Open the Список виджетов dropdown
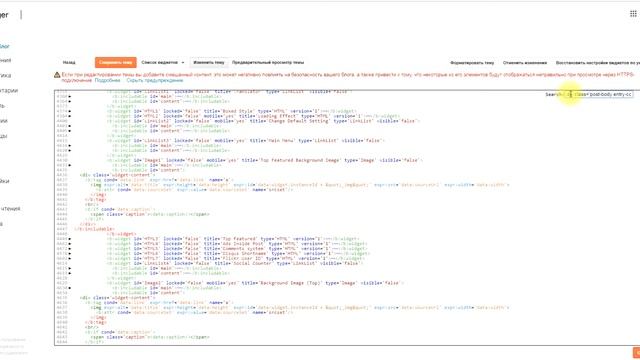 click(162, 62)
